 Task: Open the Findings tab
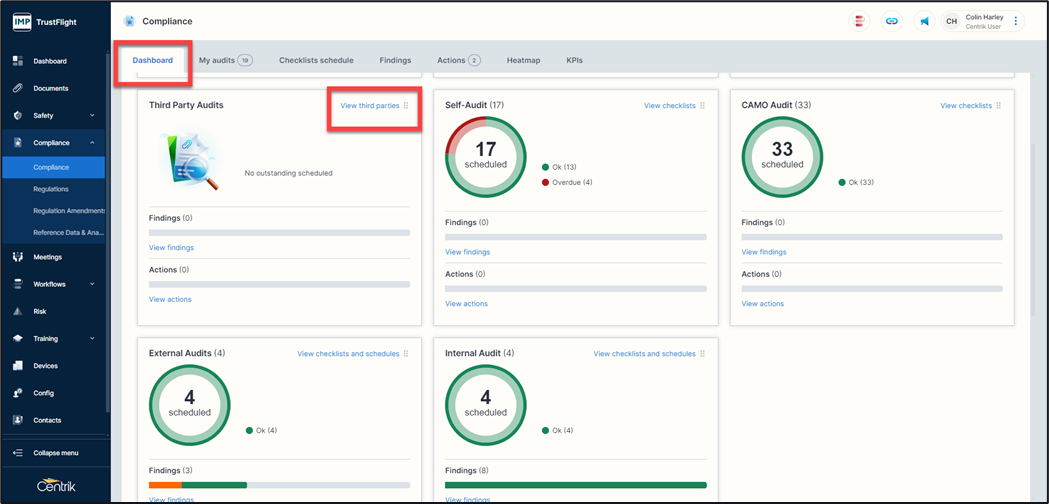[395, 60]
